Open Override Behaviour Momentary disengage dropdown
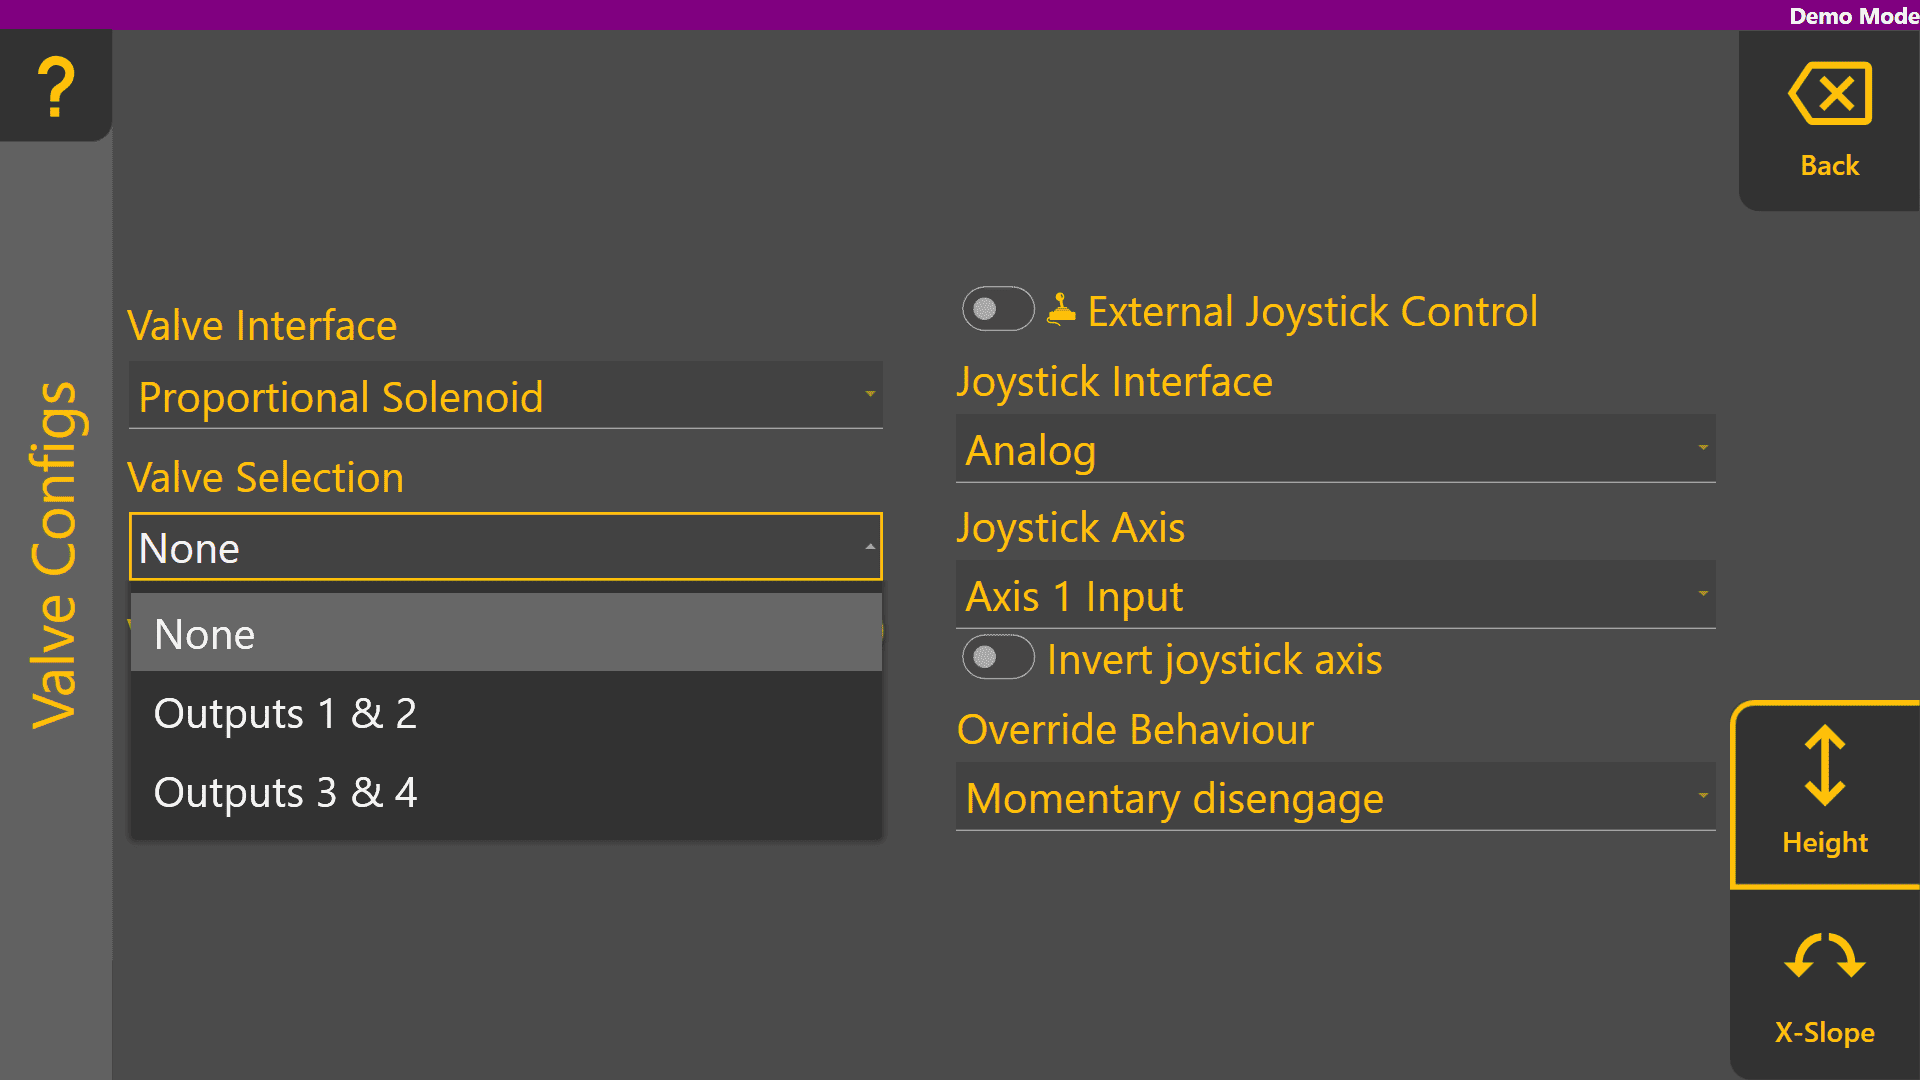The width and height of the screenshot is (1920, 1080). (1335, 798)
